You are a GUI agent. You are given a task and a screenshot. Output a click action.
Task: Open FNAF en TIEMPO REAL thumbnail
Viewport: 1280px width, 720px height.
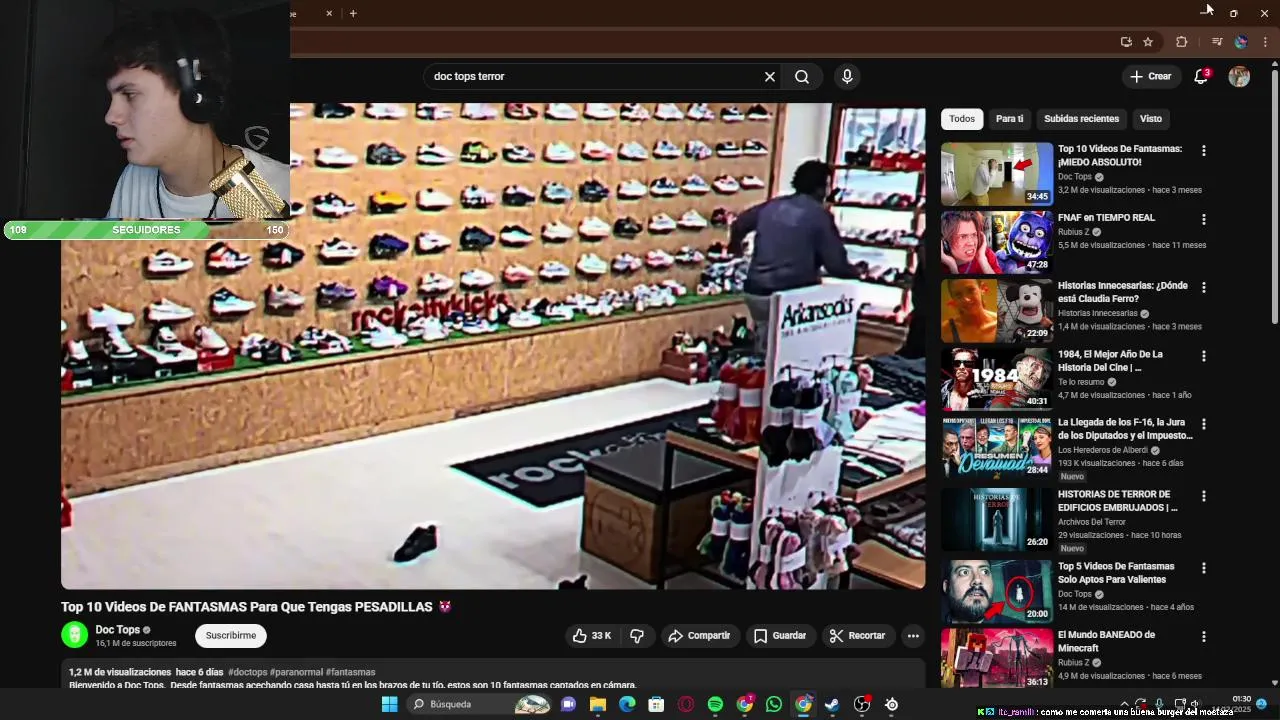[997, 242]
